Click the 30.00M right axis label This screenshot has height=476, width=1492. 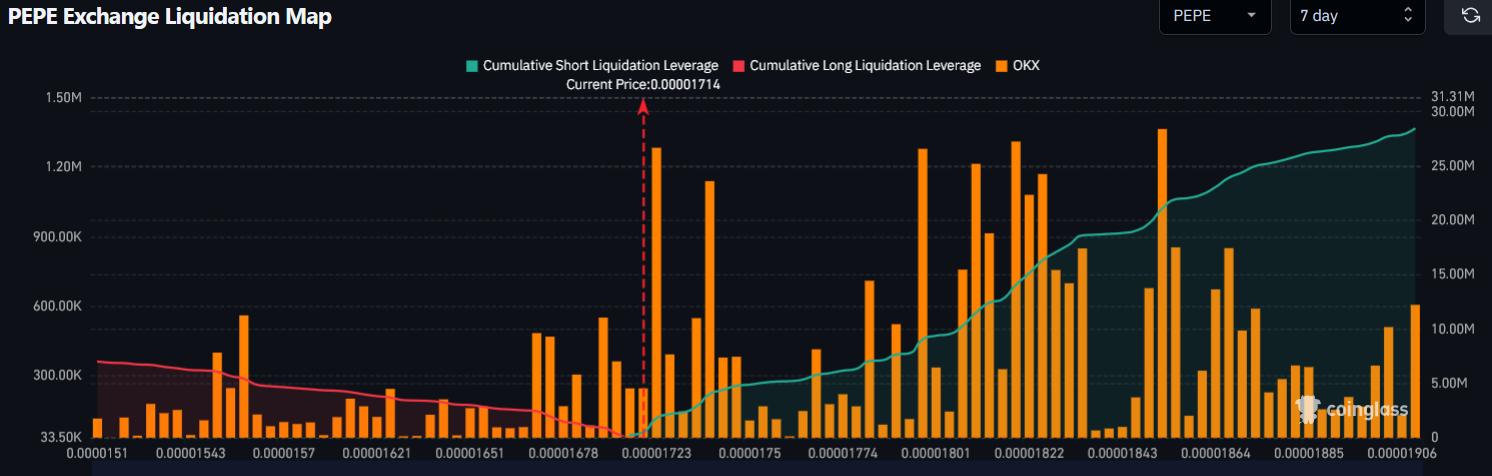(x=1453, y=111)
